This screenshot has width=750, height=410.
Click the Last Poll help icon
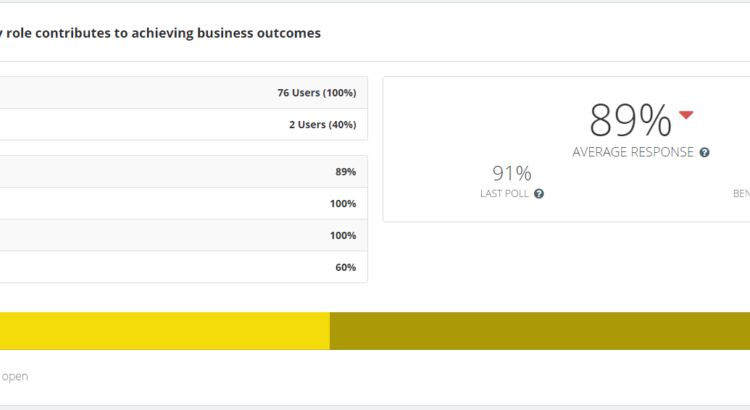539,194
